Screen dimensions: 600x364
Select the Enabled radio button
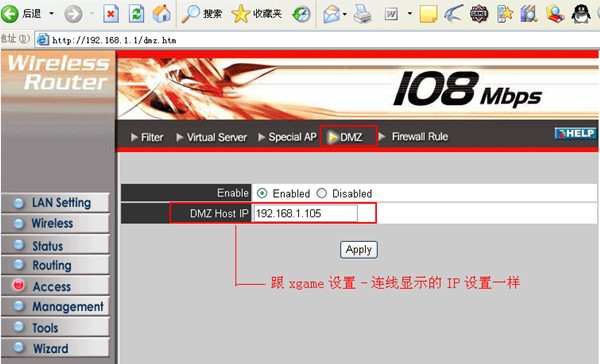tap(262, 193)
